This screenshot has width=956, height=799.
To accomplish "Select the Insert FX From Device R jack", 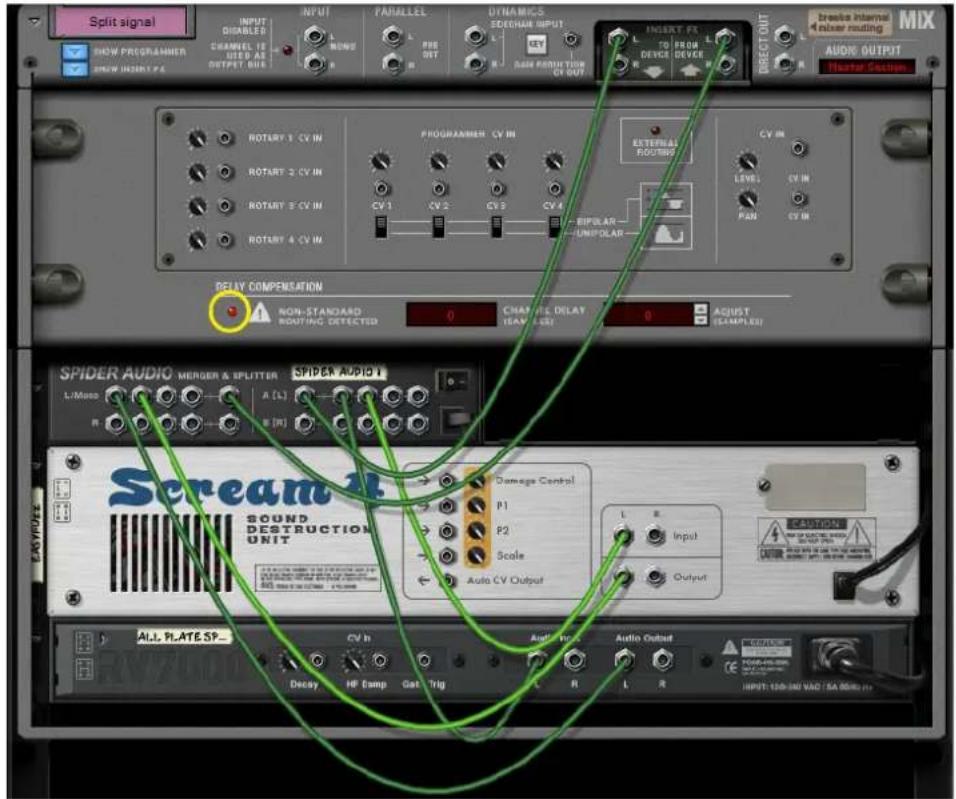I will point(726,64).
